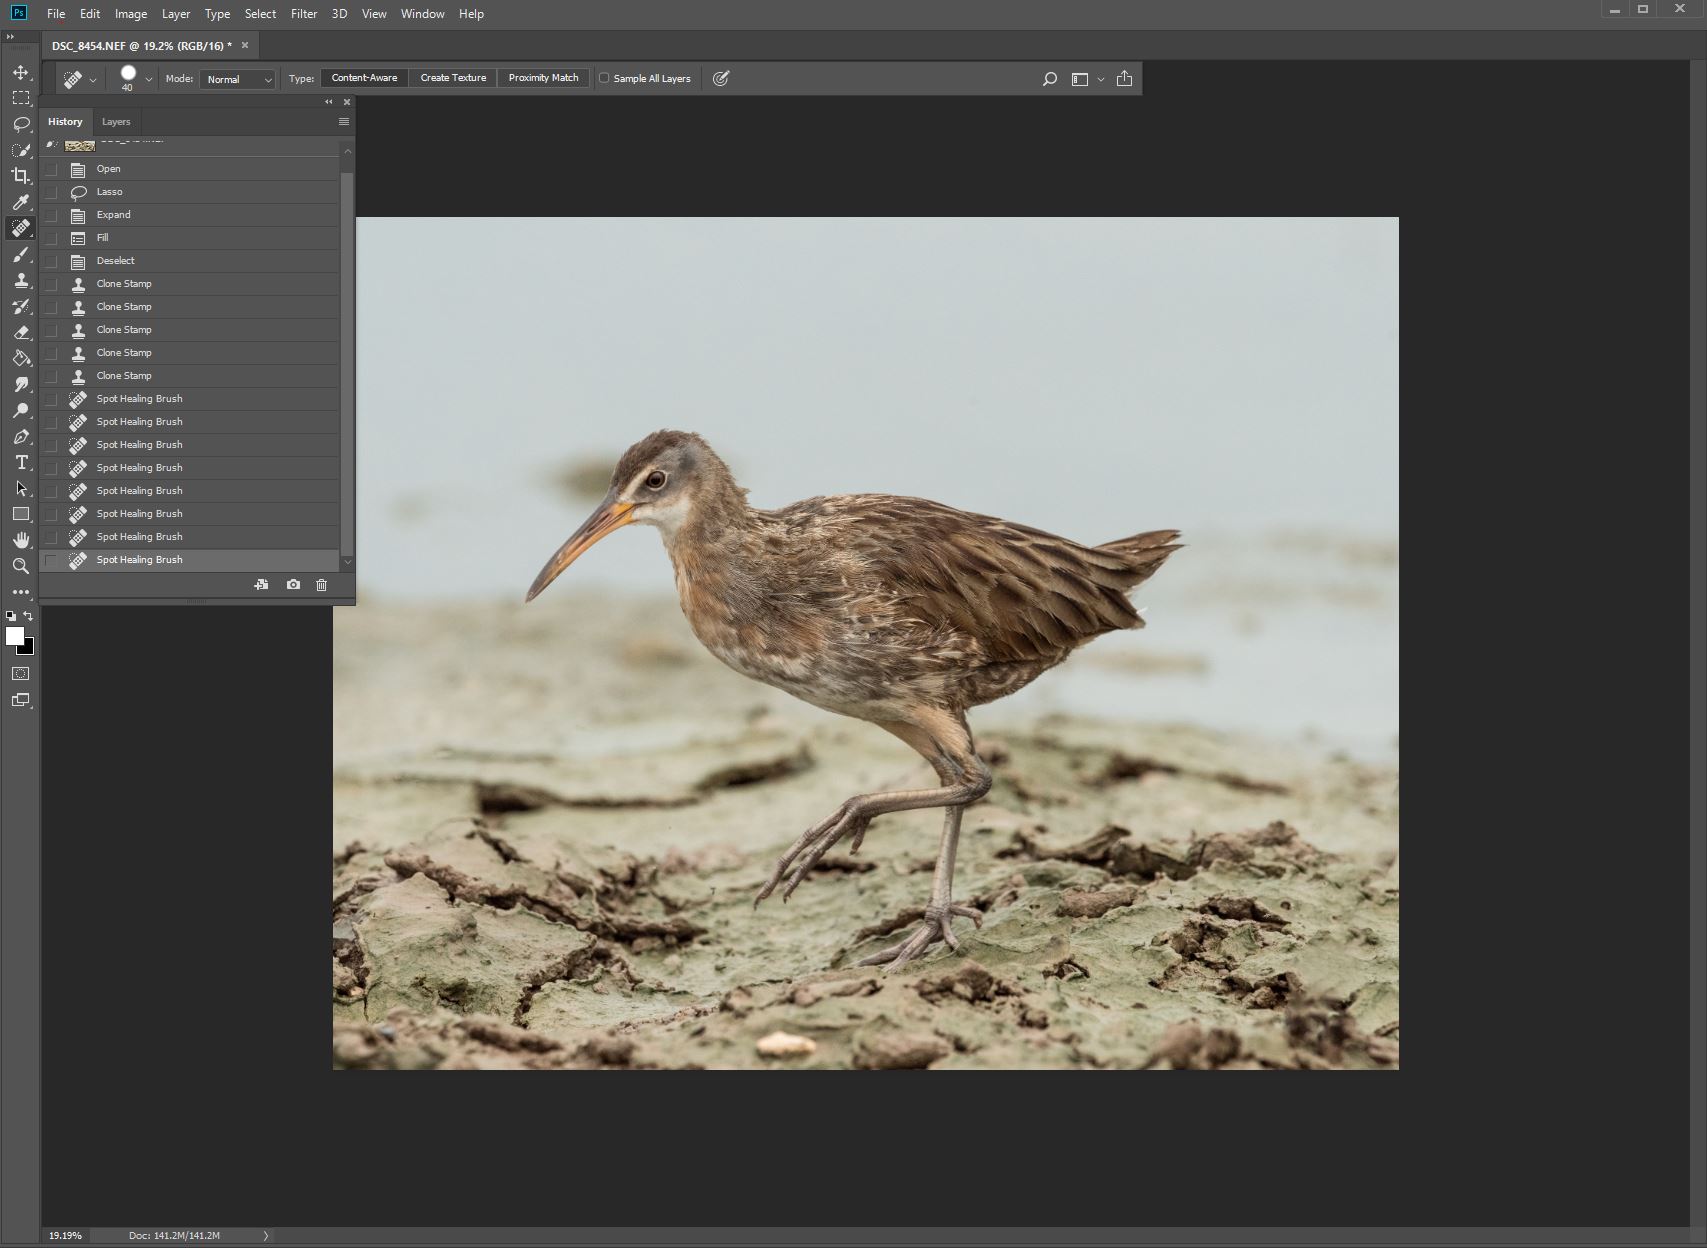The image size is (1707, 1248).
Task: Choose the Zoom tool in toolbar
Action: (x=20, y=566)
